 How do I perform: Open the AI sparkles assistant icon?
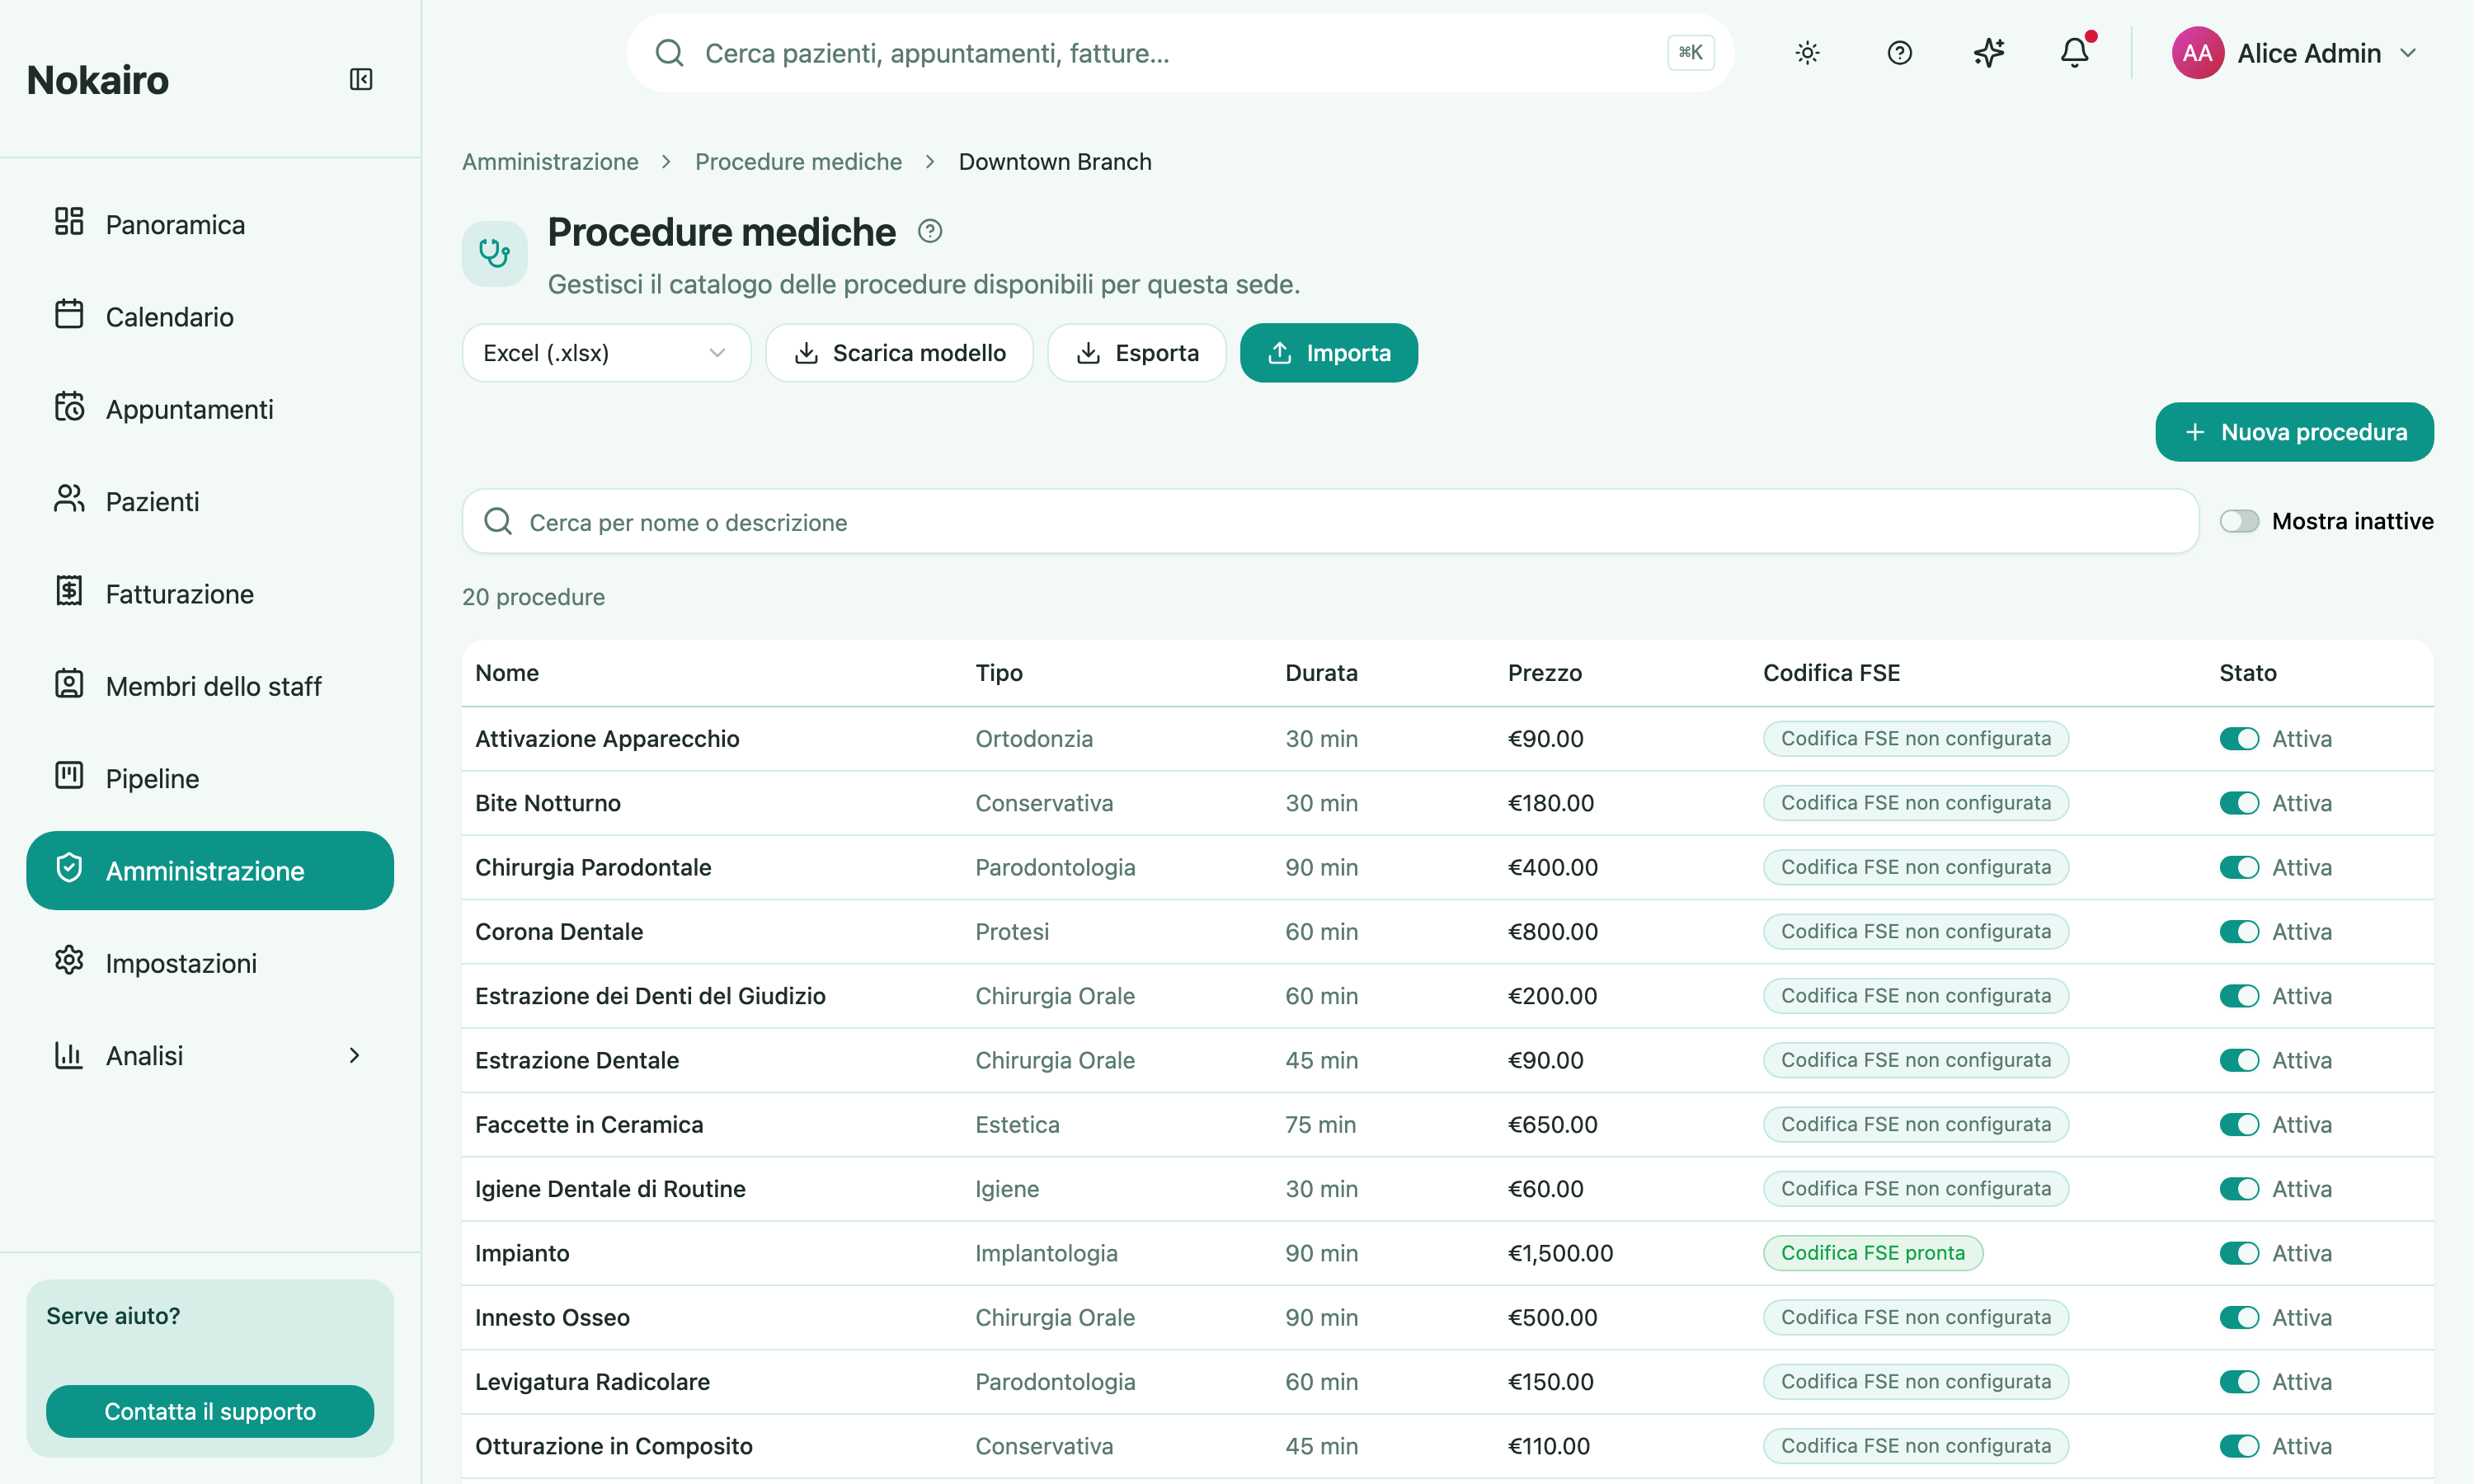1989,53
